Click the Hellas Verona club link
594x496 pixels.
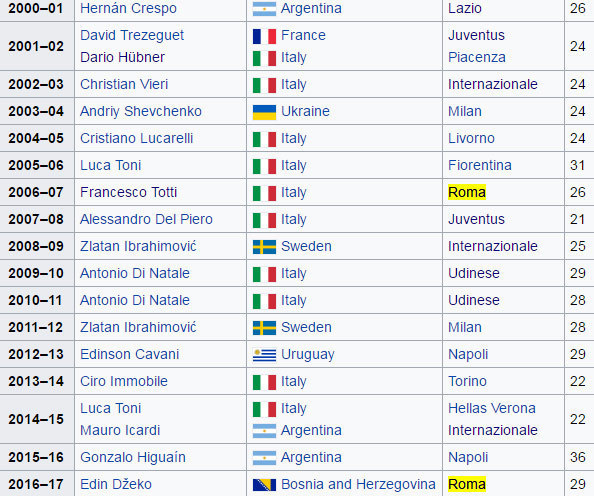pos(492,408)
